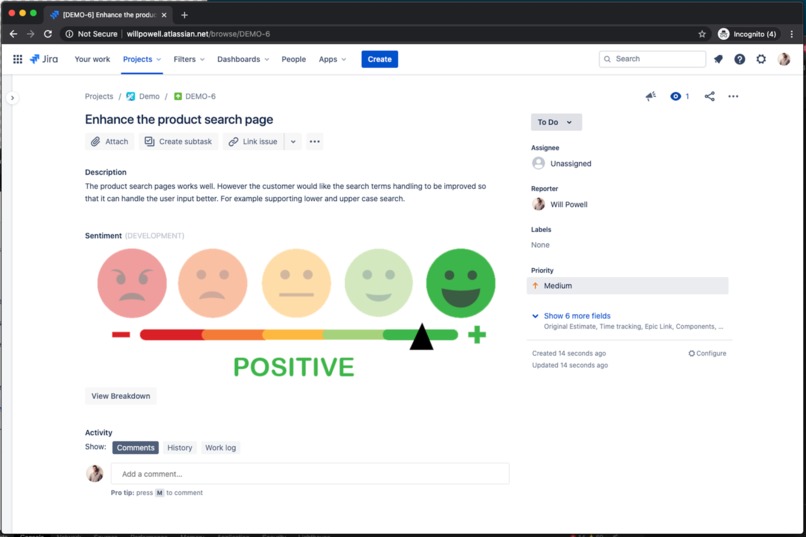Open the more actions ellipsis beside Link issue
Viewport: 806px width, 537px height.
[x=315, y=141]
